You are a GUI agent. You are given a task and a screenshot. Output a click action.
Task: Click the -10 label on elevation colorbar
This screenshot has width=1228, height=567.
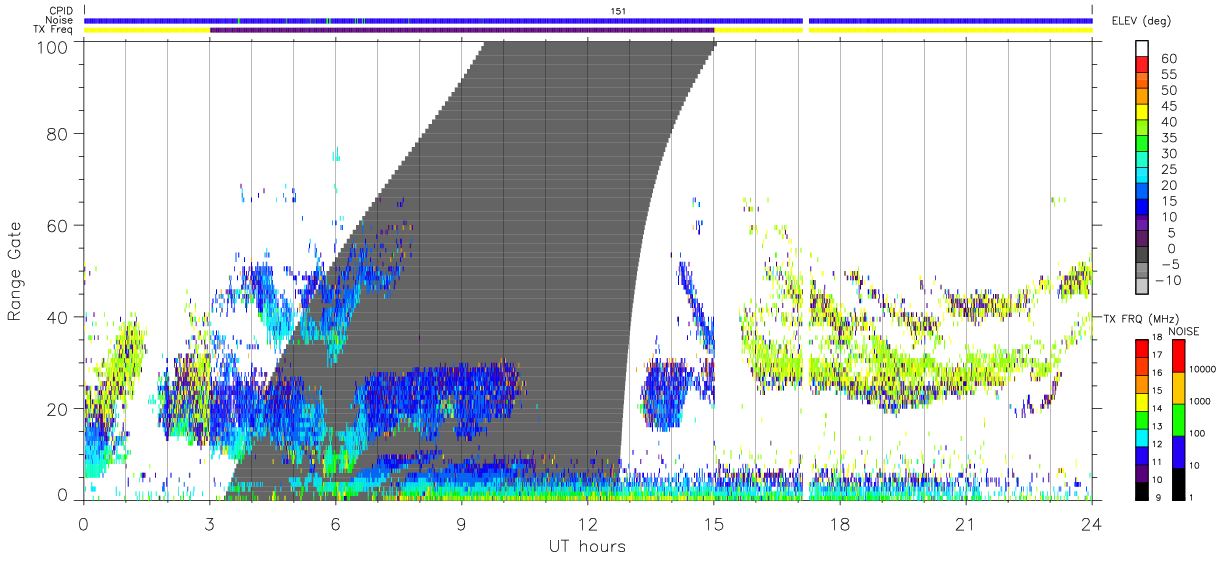pos(1166,280)
